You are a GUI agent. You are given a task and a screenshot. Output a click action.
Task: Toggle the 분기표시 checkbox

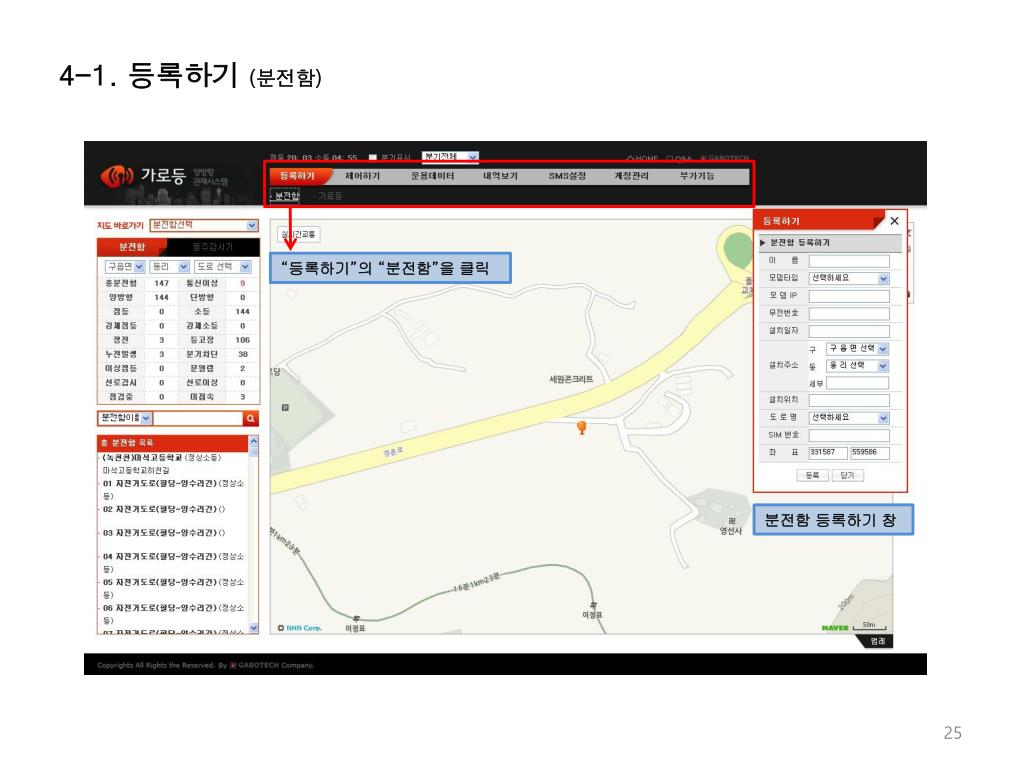pos(373,157)
